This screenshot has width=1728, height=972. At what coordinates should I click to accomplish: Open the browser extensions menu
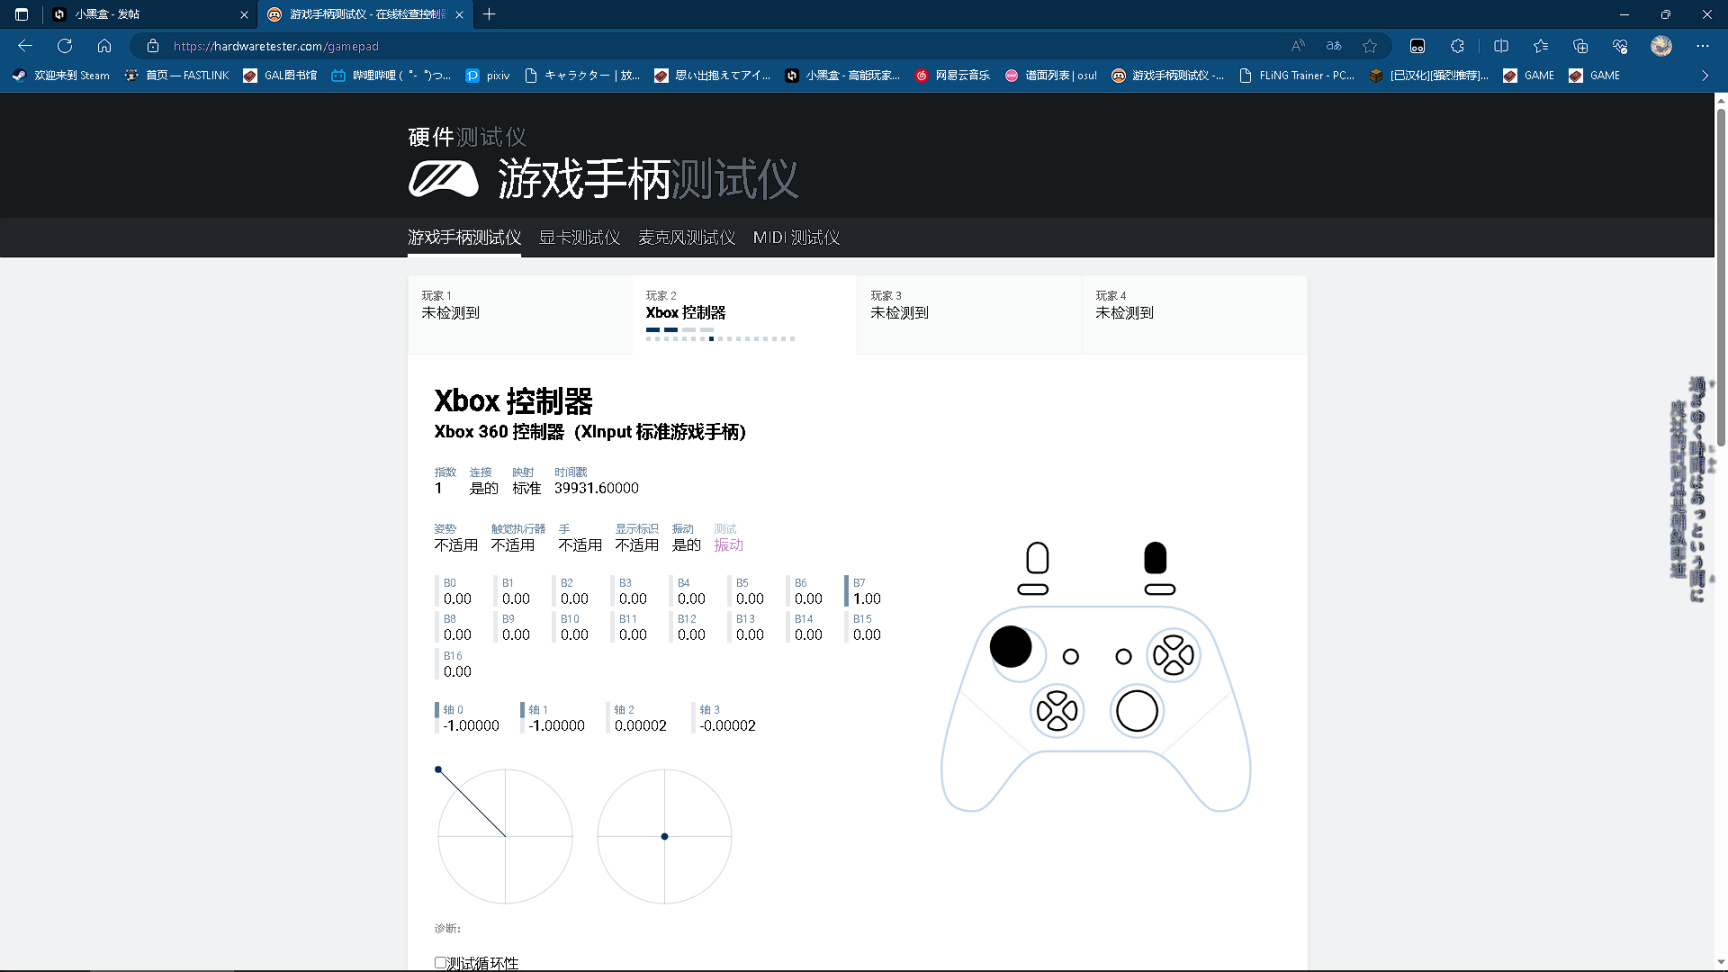1458,46
